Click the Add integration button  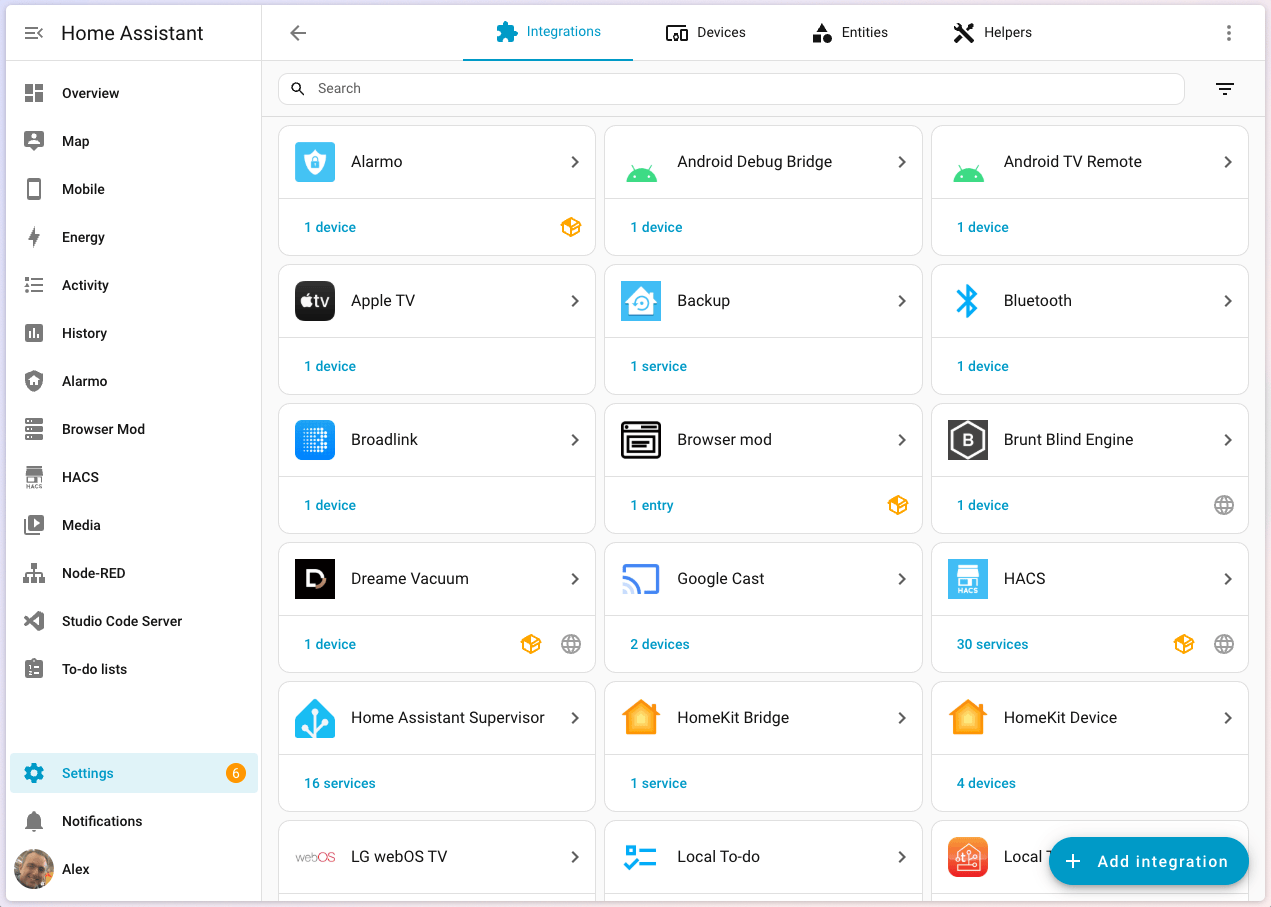[1148, 861]
